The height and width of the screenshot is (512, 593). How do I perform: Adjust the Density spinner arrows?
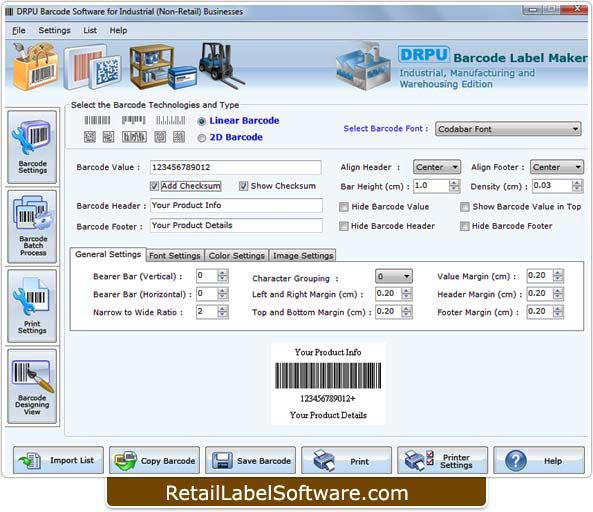[577, 186]
